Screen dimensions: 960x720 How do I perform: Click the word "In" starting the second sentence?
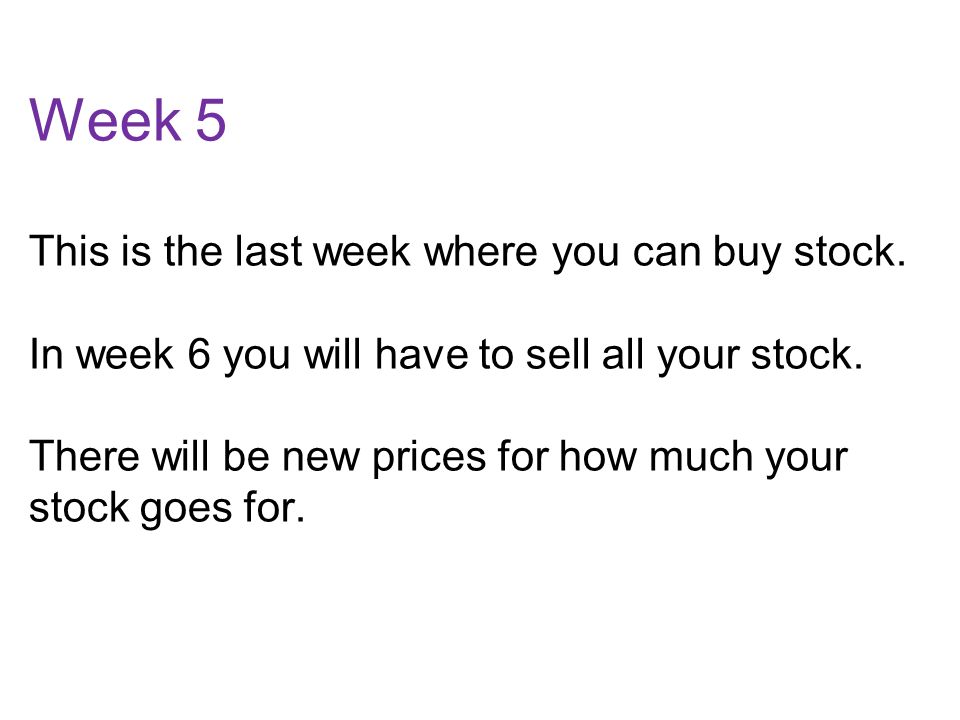point(46,354)
